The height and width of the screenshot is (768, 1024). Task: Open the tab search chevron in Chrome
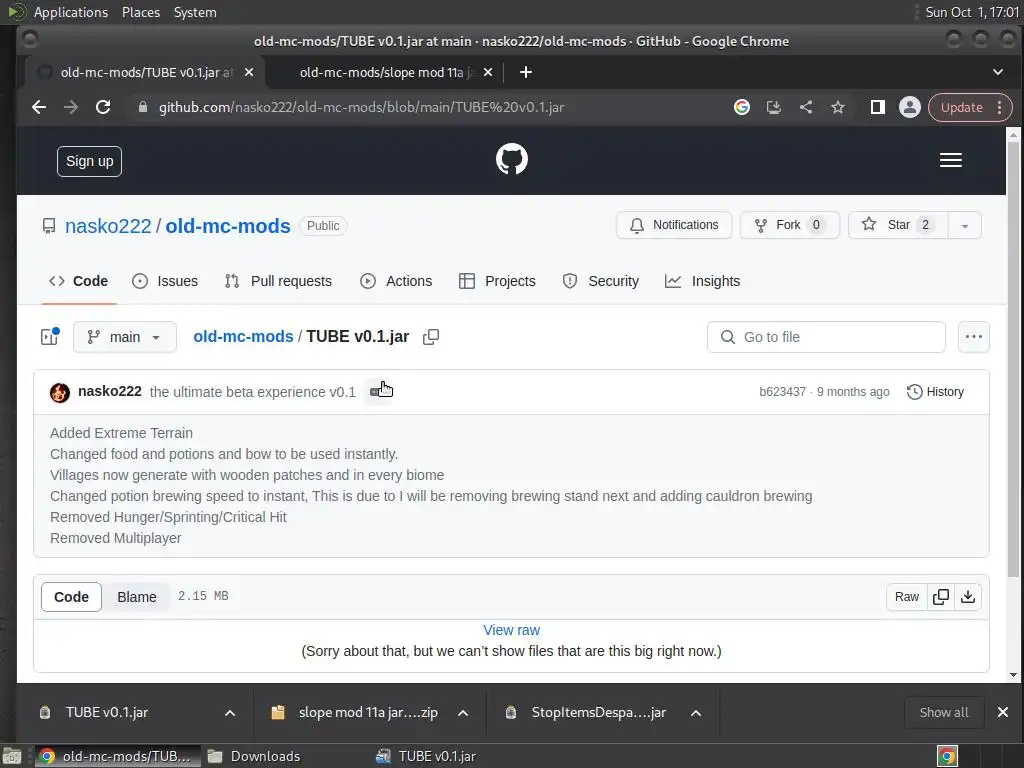click(x=997, y=72)
